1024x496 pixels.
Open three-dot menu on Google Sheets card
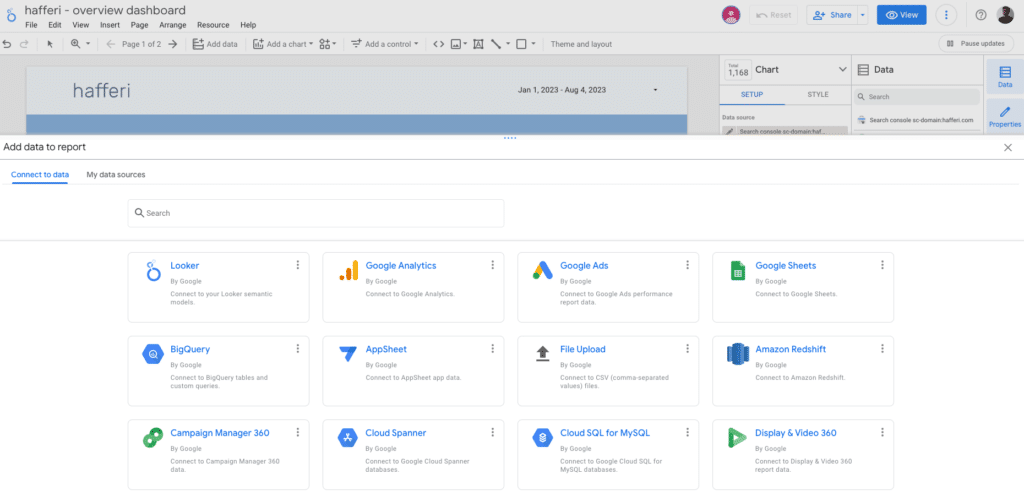tap(882, 265)
